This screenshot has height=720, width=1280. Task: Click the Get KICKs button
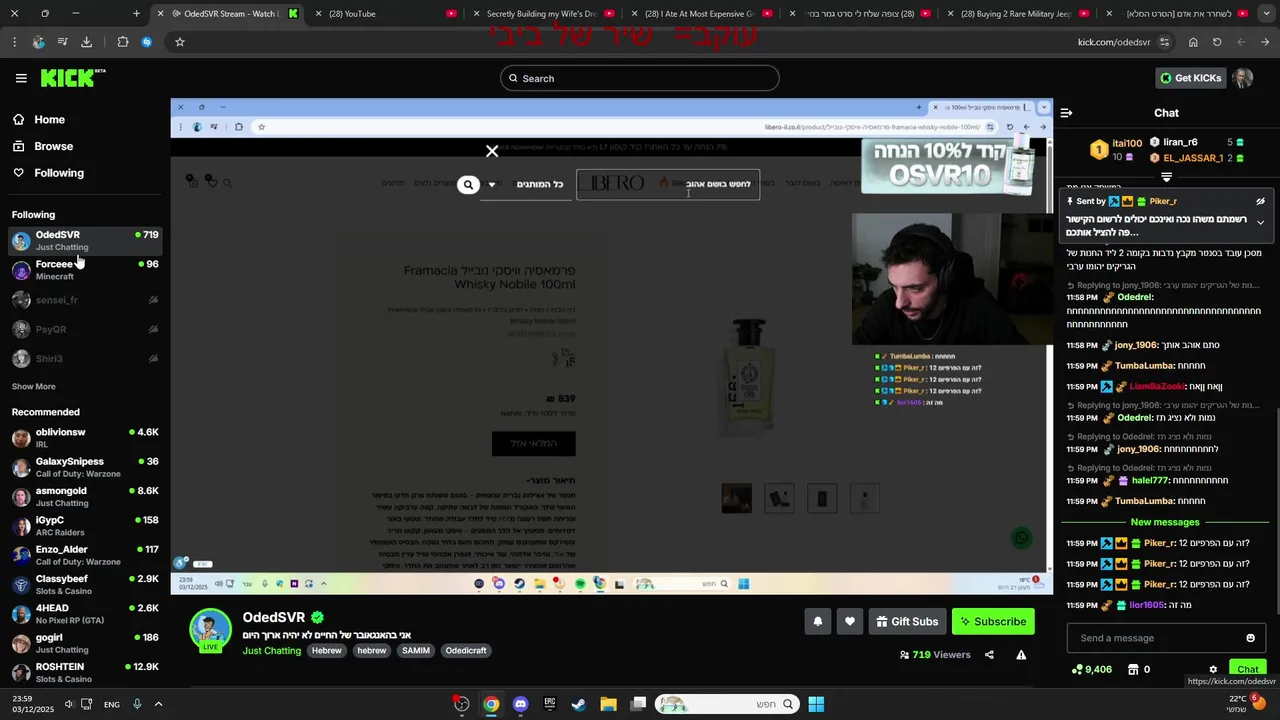click(x=1190, y=78)
